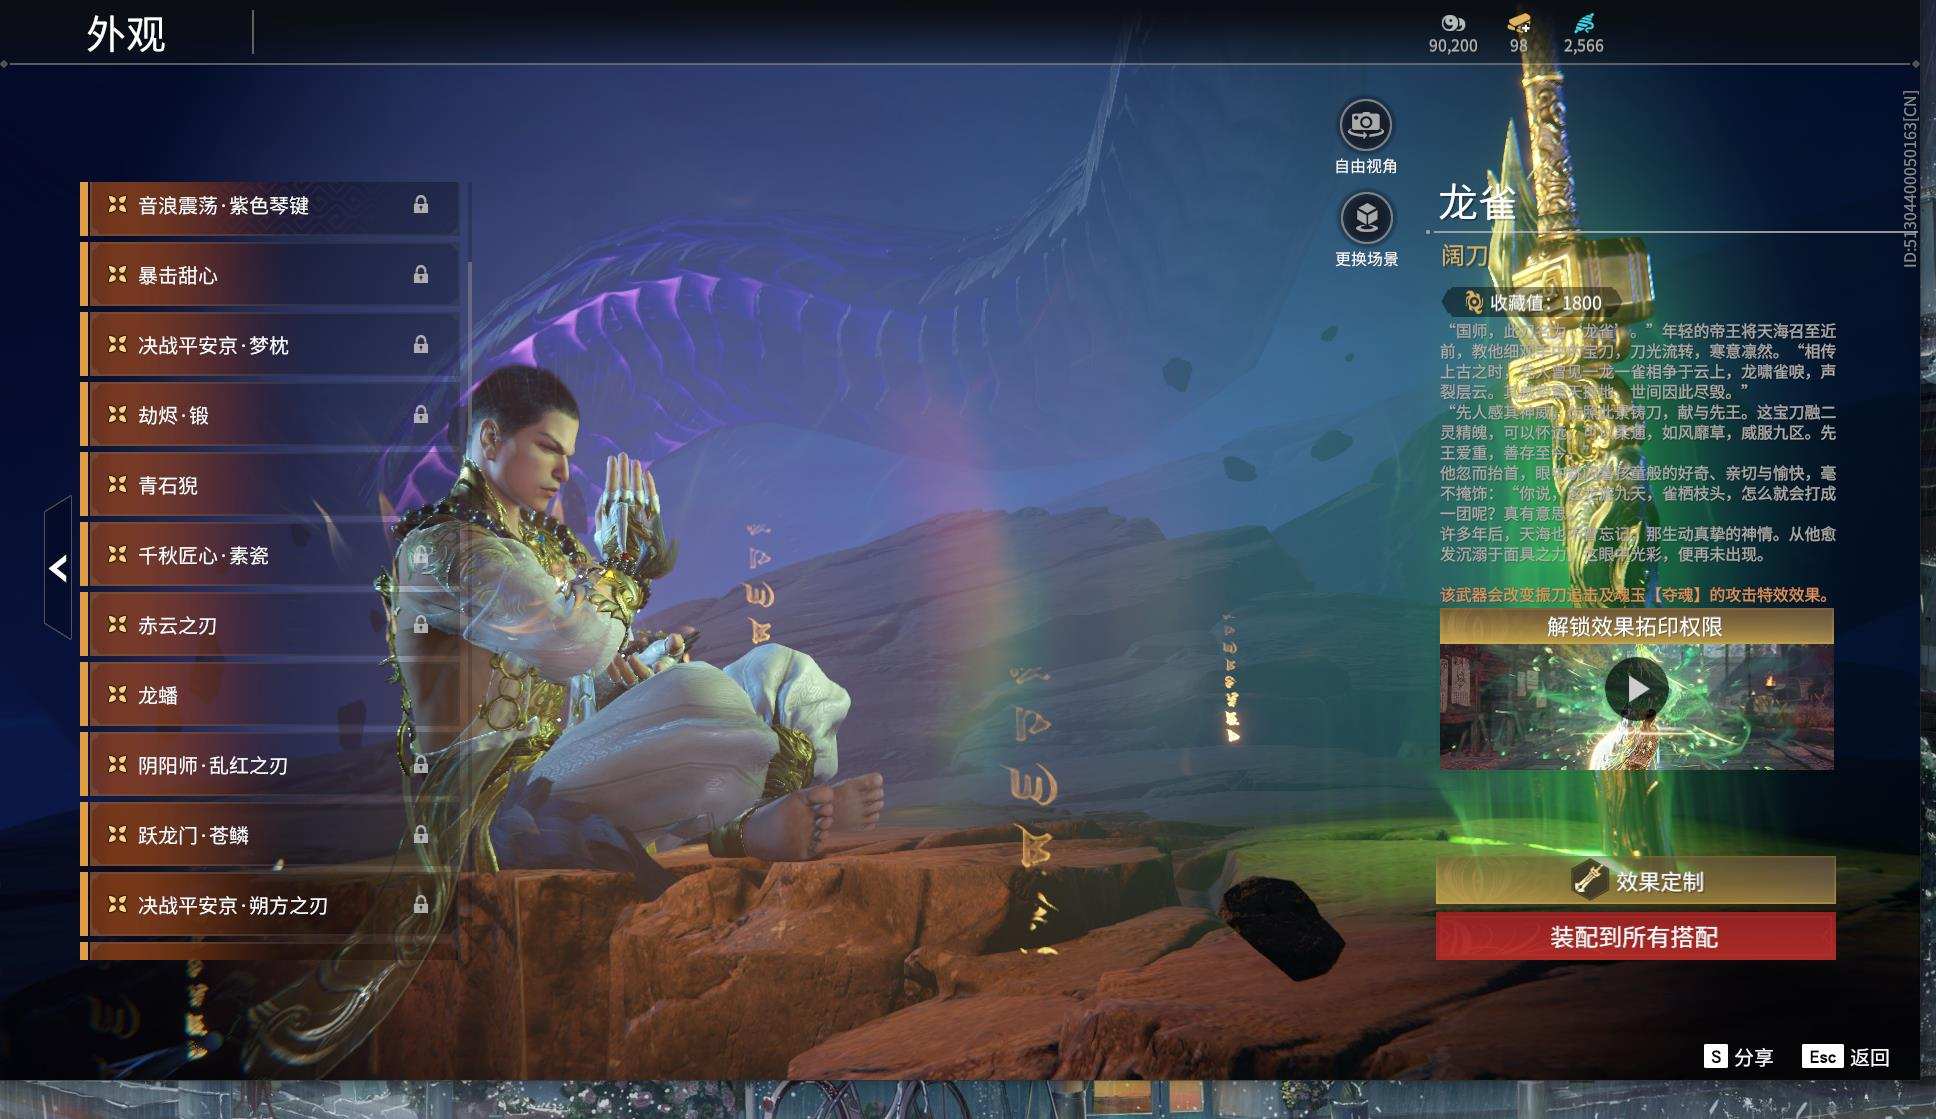1936x1119 pixels.
Task: Select the 千秋匠心·素瓷 skin
Action: pos(270,555)
